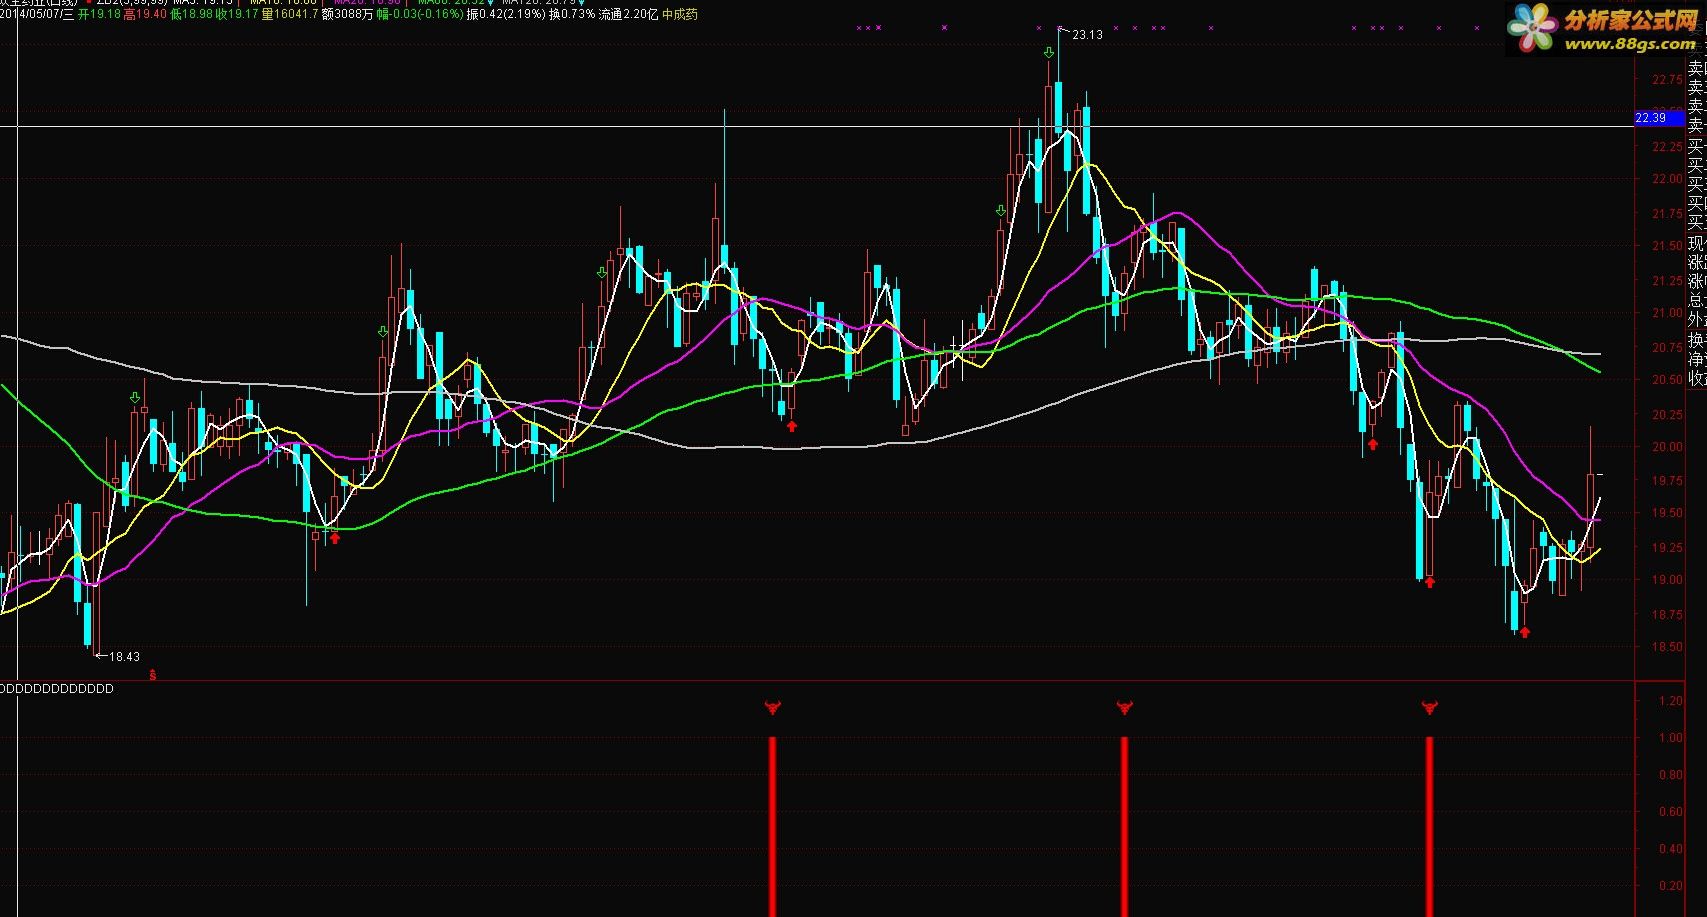
Task: Click the 18.43 lowest price label
Action: [124, 657]
